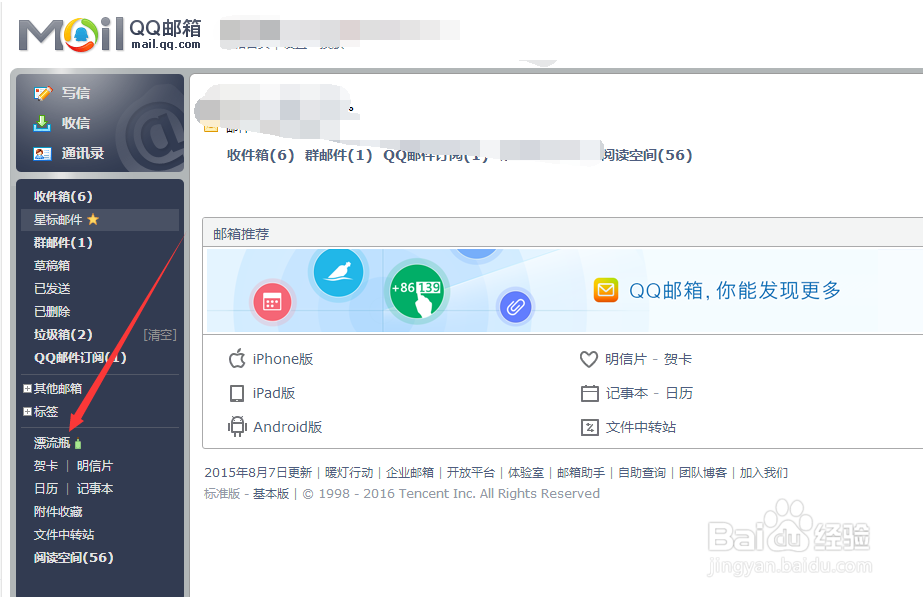This screenshot has height=597, width=923.
Task: Open Android版 via the robot icon
Action: (237, 427)
